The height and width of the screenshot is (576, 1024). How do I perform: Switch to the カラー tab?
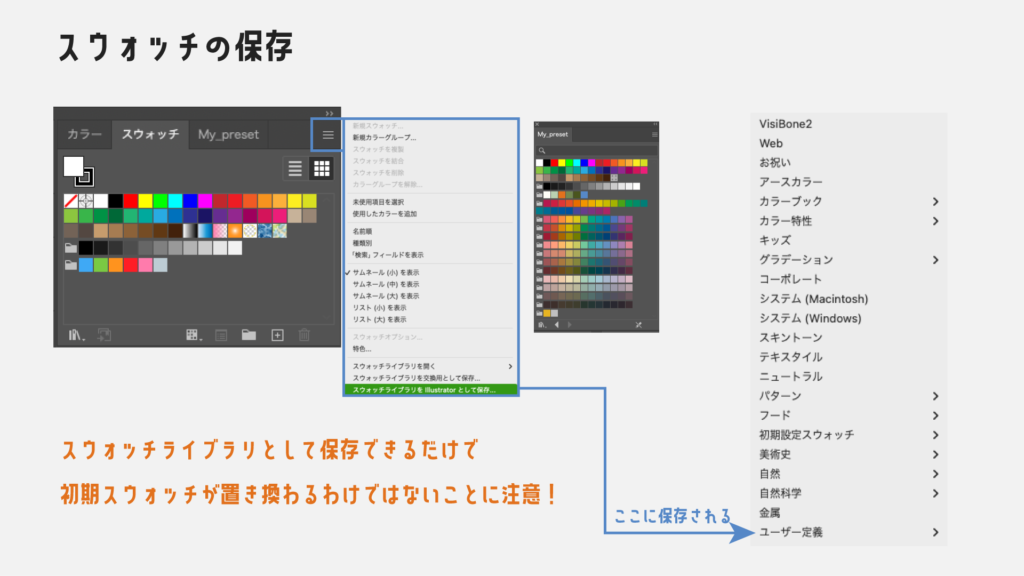coord(84,134)
